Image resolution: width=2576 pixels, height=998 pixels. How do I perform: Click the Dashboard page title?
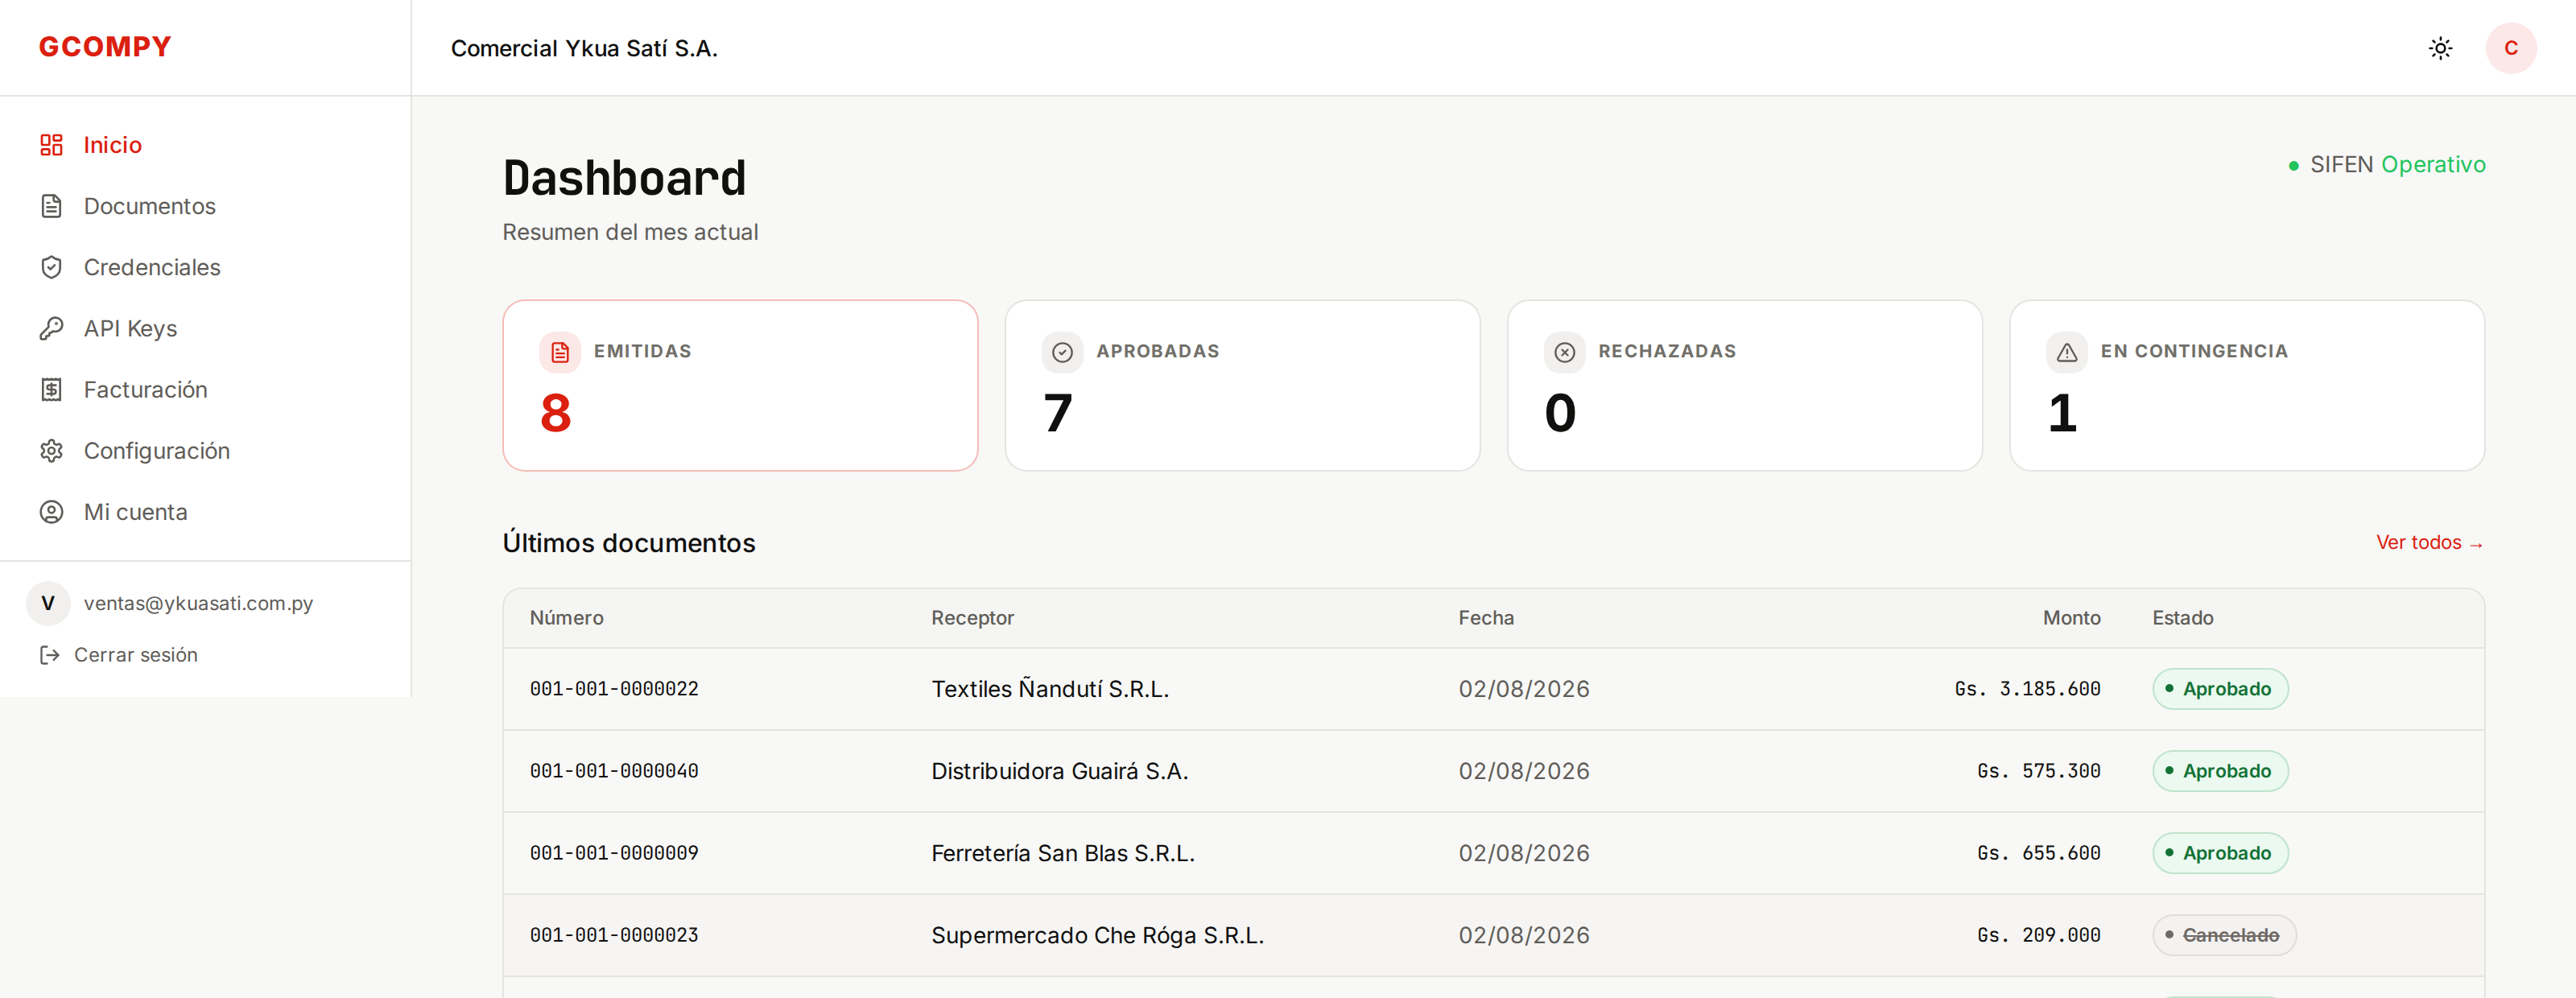[624, 178]
